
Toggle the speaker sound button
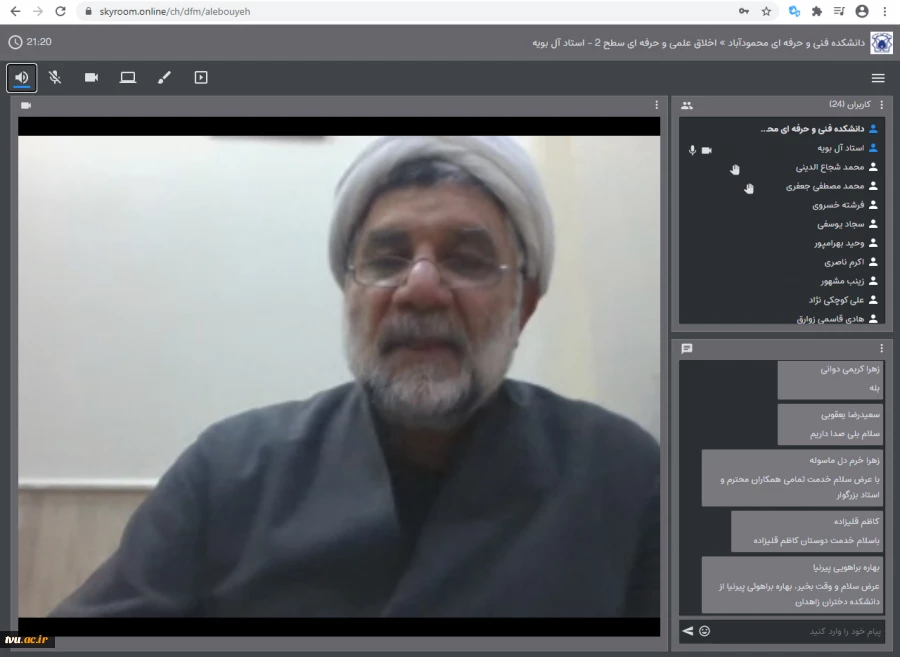pos(21,77)
